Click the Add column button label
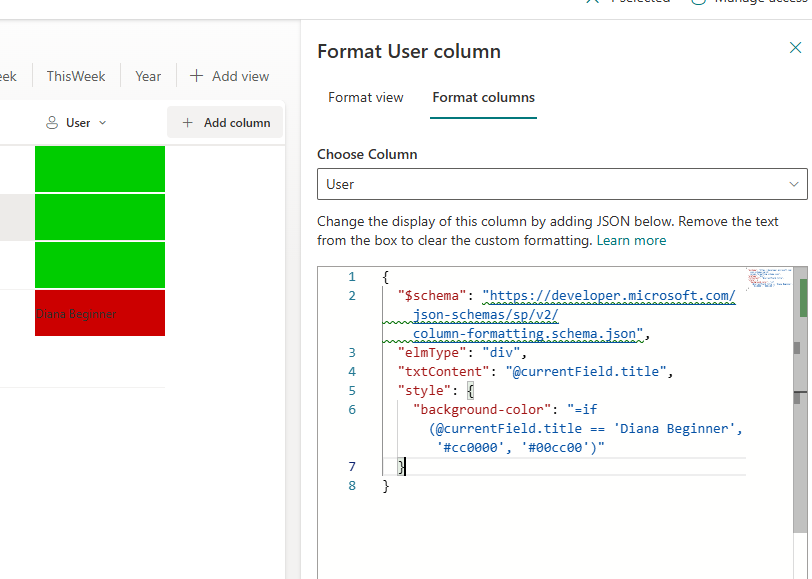 pos(237,123)
